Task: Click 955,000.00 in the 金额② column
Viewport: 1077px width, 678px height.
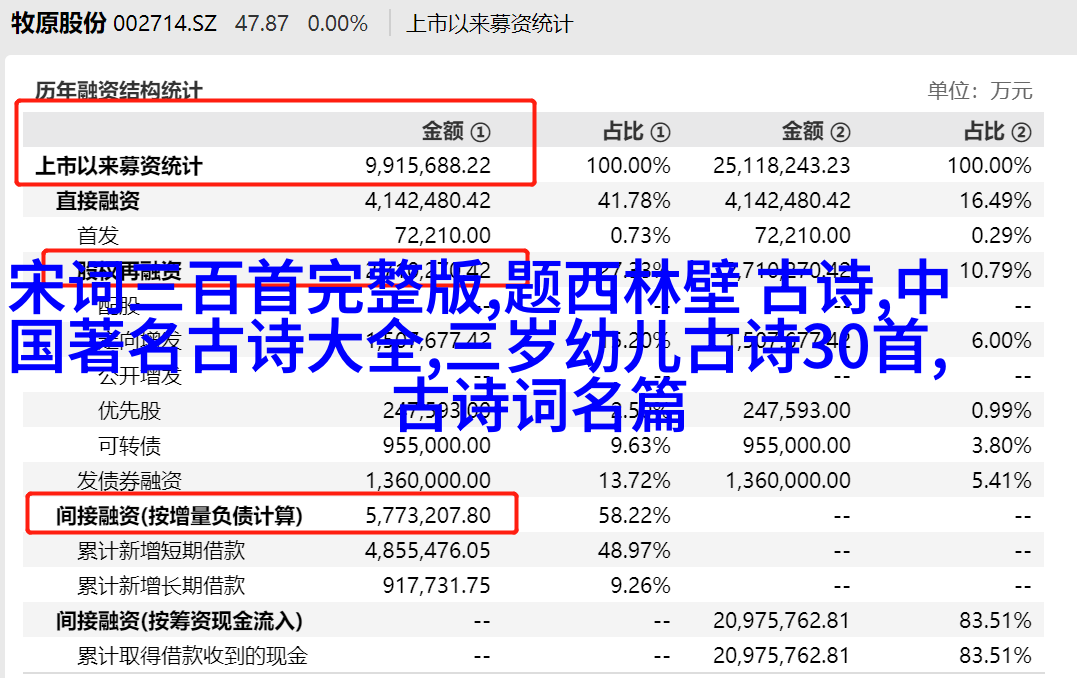Action: coord(796,446)
